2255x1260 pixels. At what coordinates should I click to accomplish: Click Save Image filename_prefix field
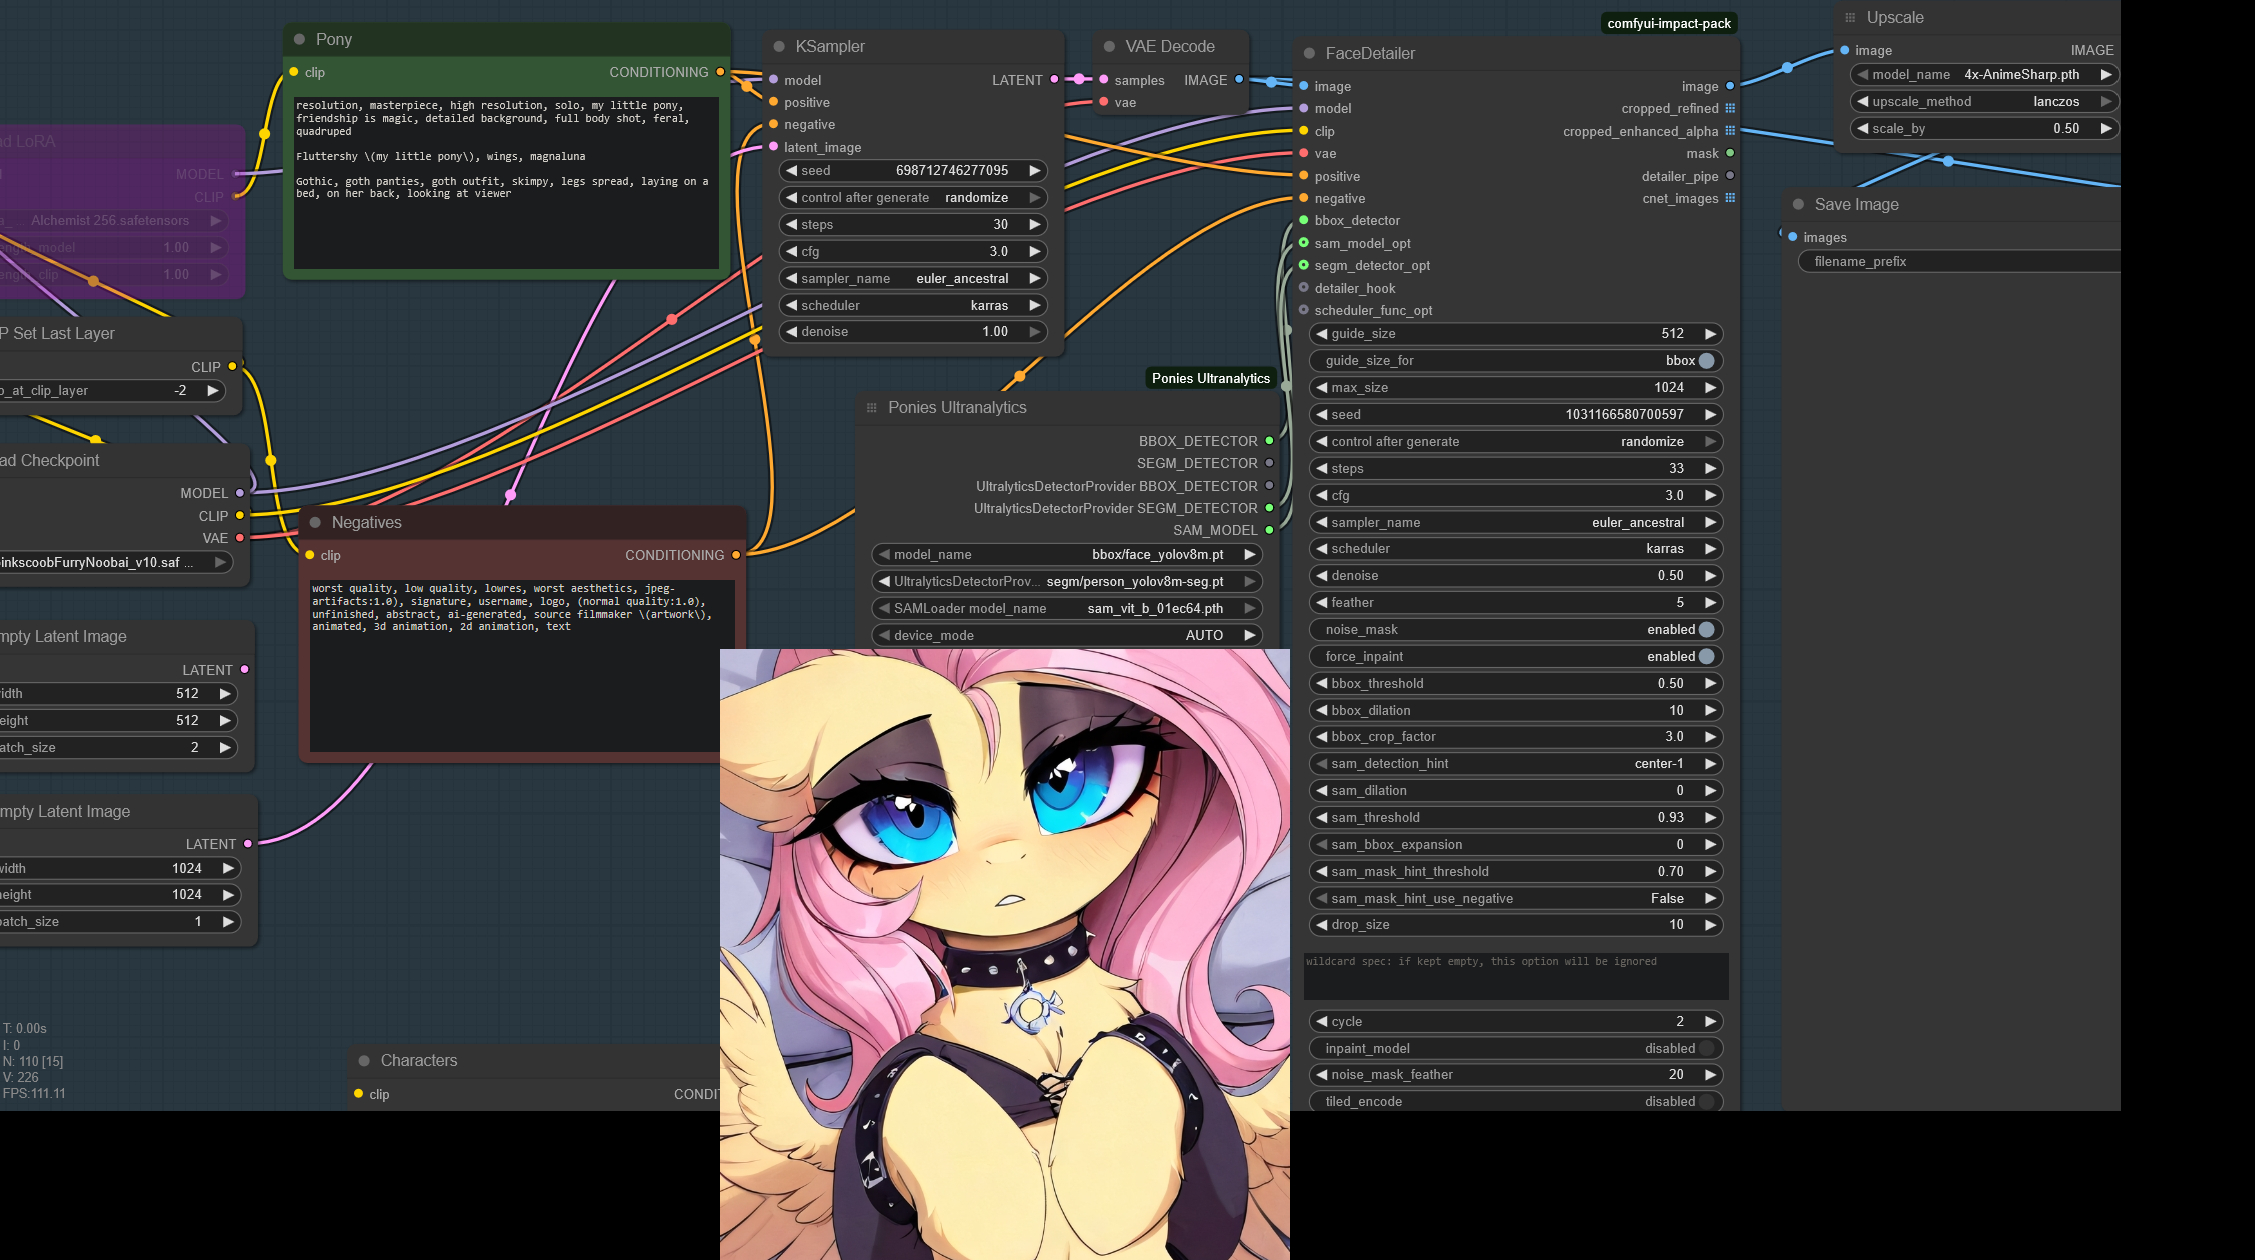point(1959,262)
